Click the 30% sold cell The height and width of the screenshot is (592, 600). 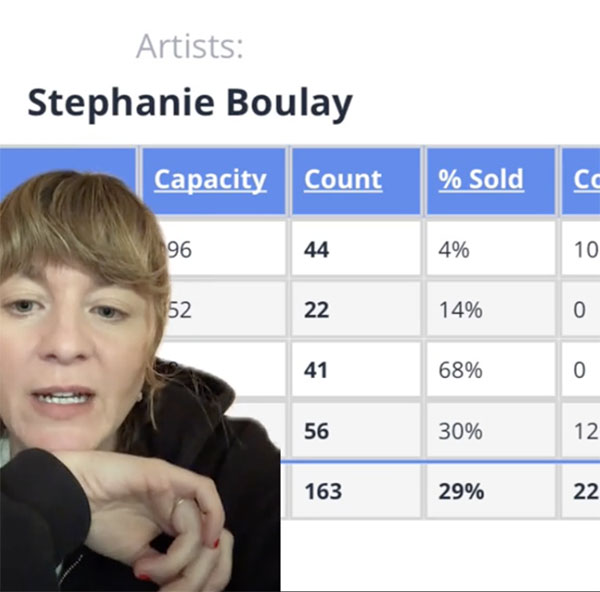pos(491,430)
